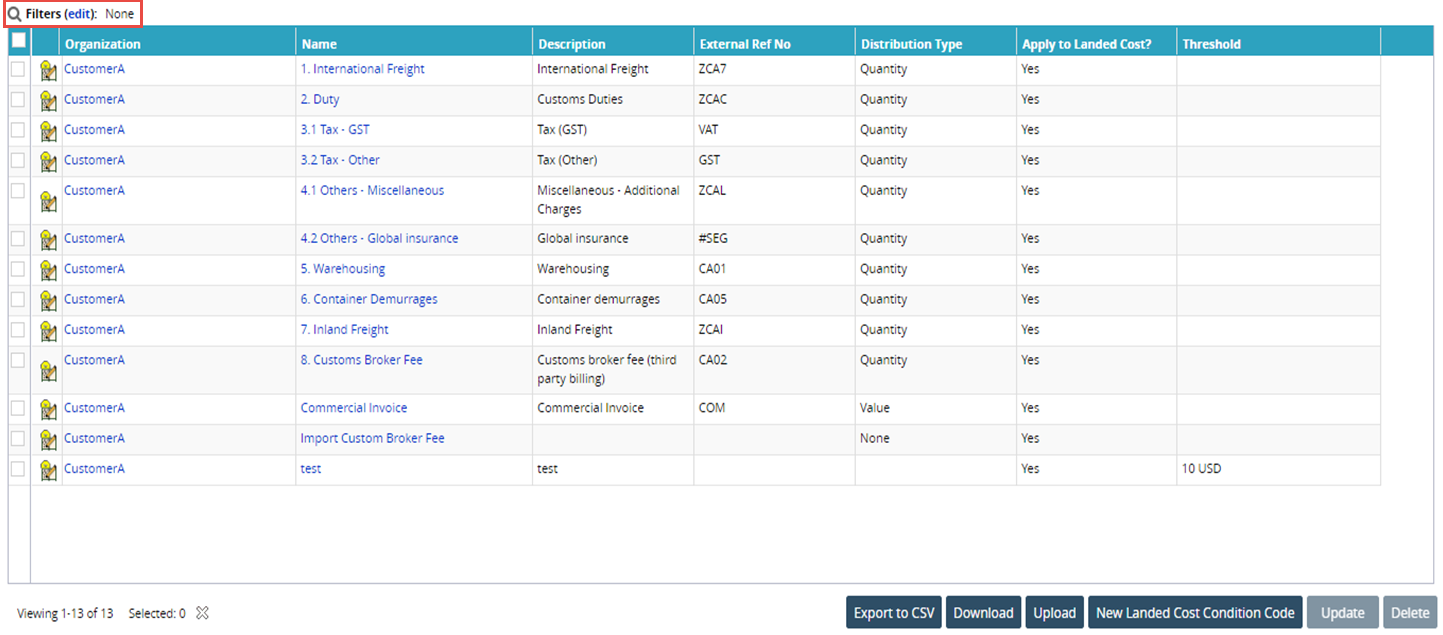The image size is (1443, 635).
Task: Click New Landed Cost Condition Code button
Action: coord(1195,613)
